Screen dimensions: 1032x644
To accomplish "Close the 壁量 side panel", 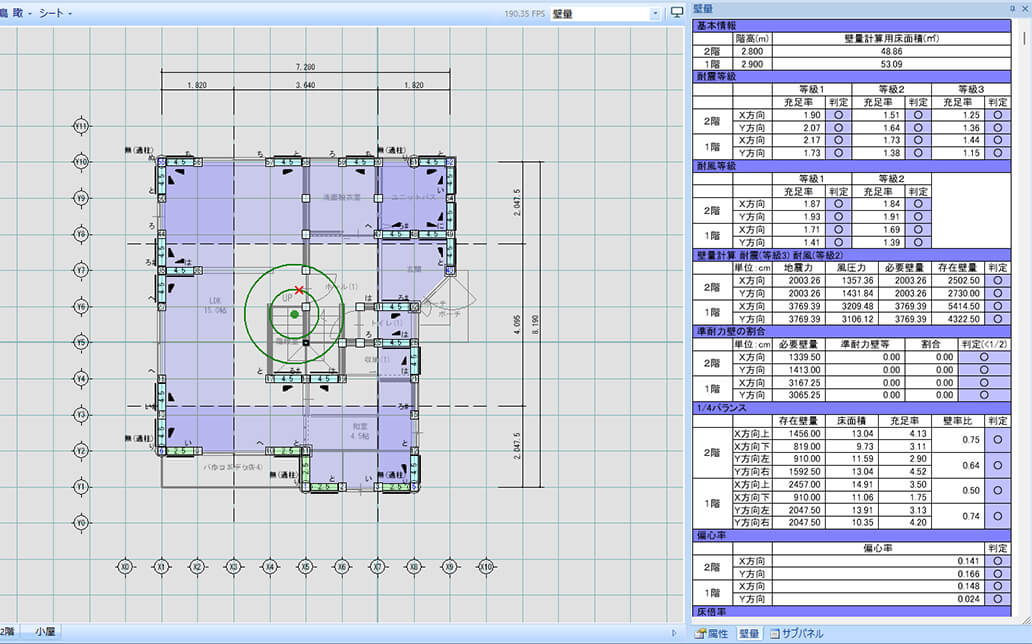I will point(1023,8).
